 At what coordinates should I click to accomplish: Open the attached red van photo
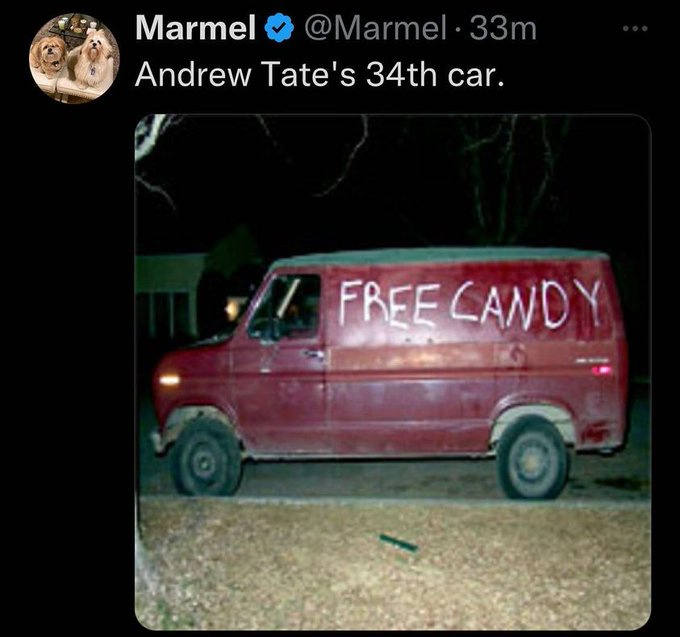click(393, 372)
